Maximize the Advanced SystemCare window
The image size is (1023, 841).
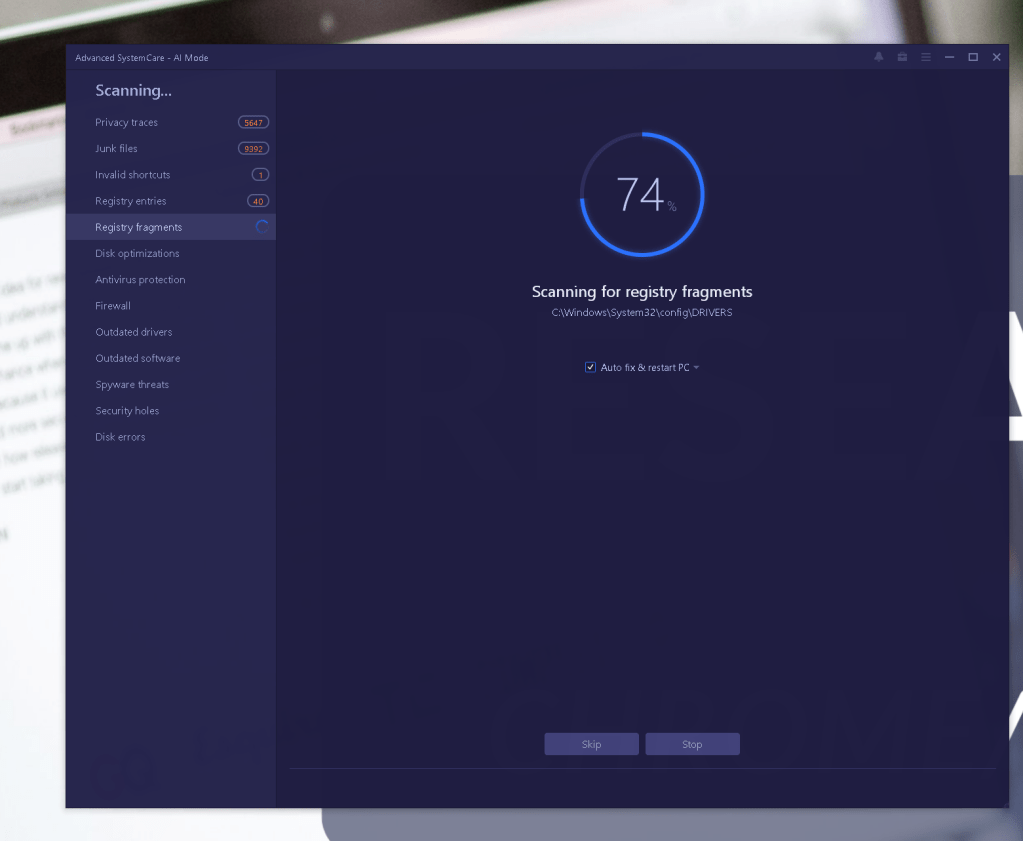[973, 57]
